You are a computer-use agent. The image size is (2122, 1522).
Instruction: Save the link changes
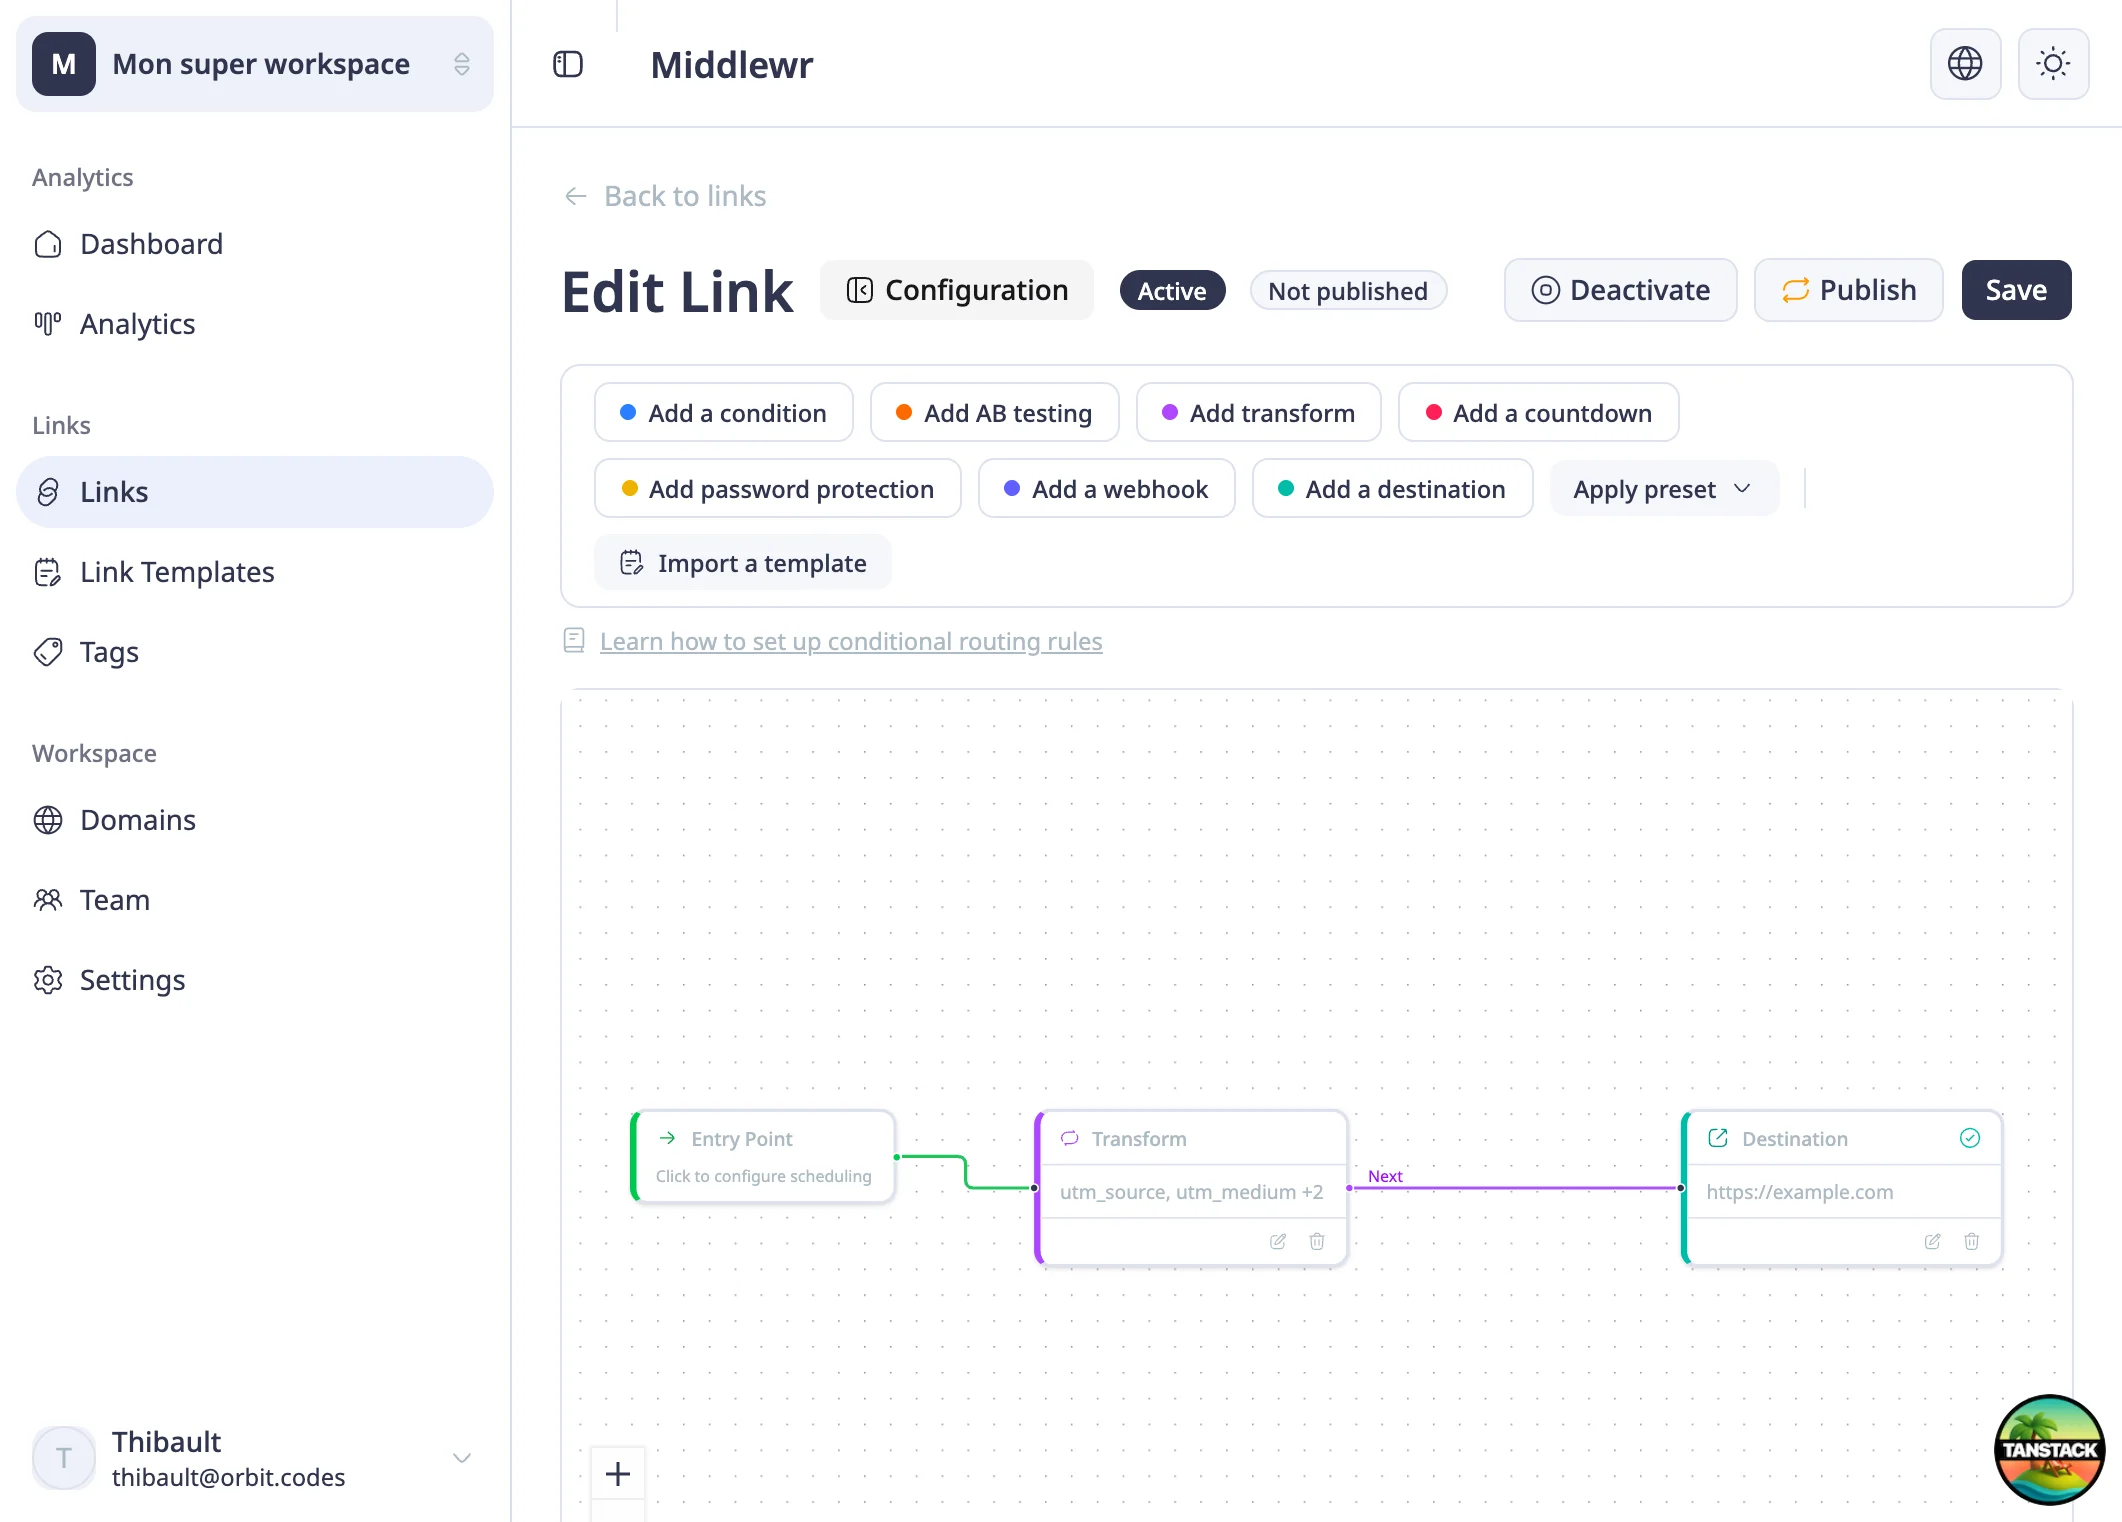point(2016,290)
